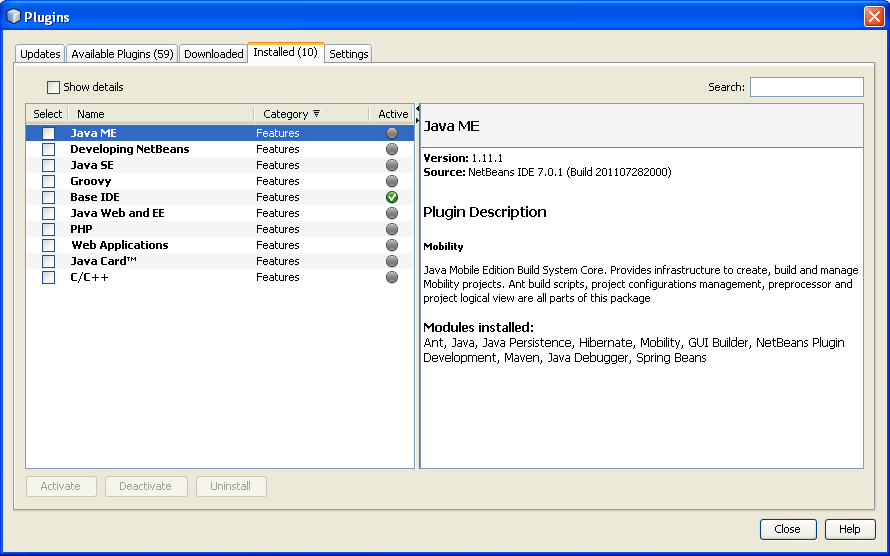Click the gray status icon for PHP
Screen dimensions: 890x556
tap(392, 229)
